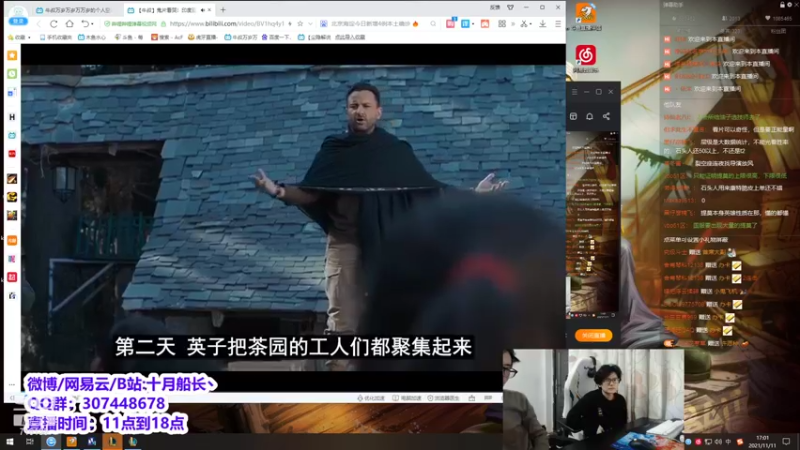
Task: Click the 电脑加速 status bar item
Action: coord(407,398)
